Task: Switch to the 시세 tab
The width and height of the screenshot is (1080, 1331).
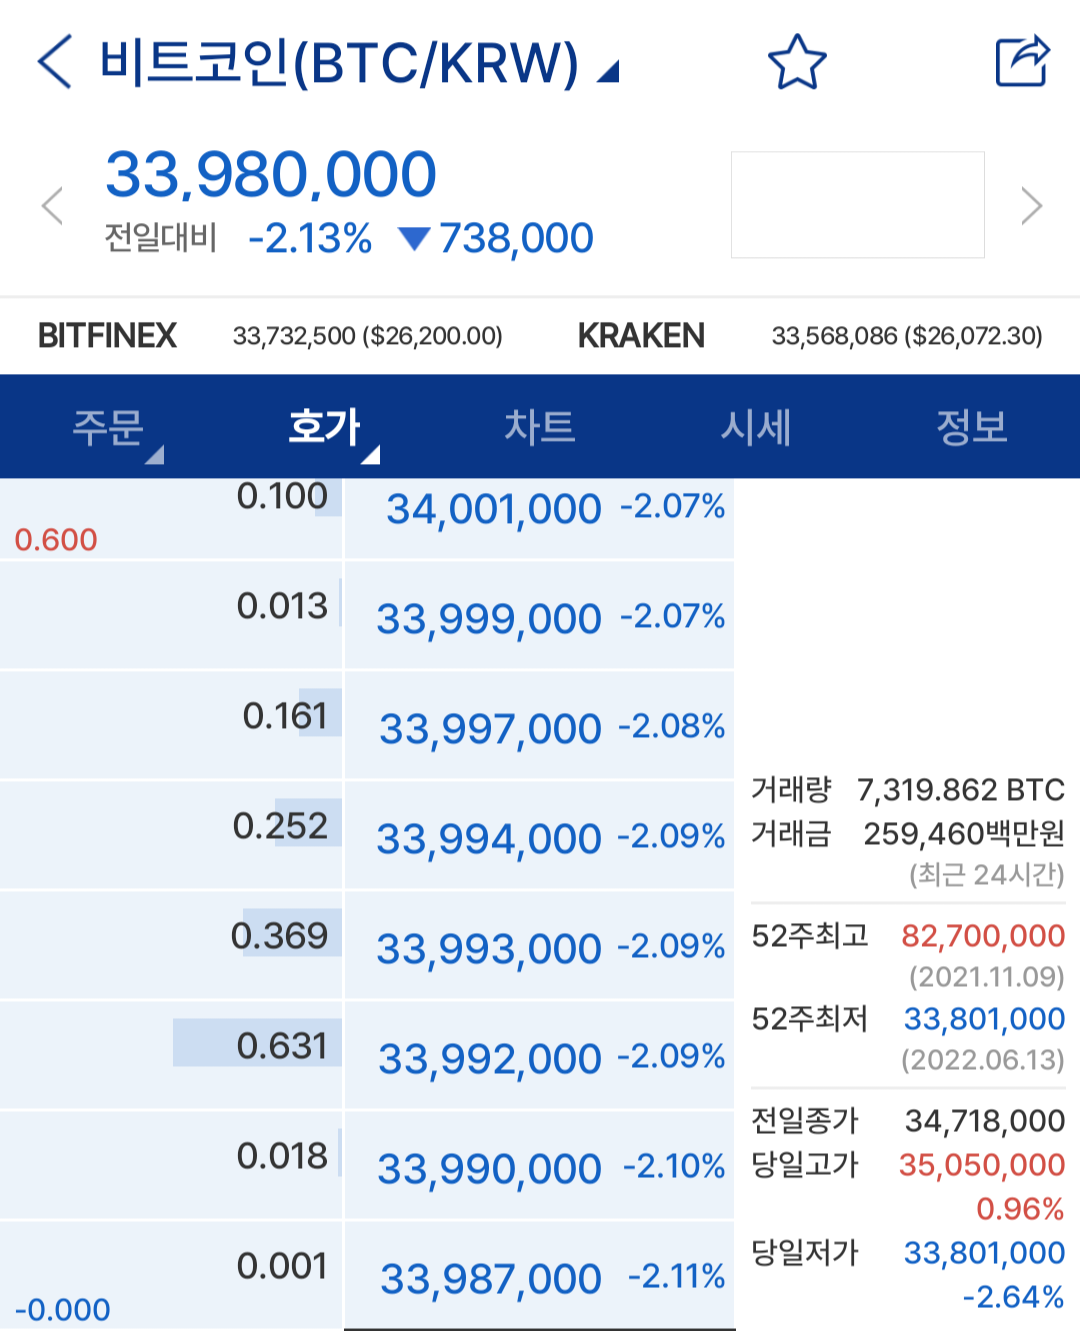Action: coord(756,427)
